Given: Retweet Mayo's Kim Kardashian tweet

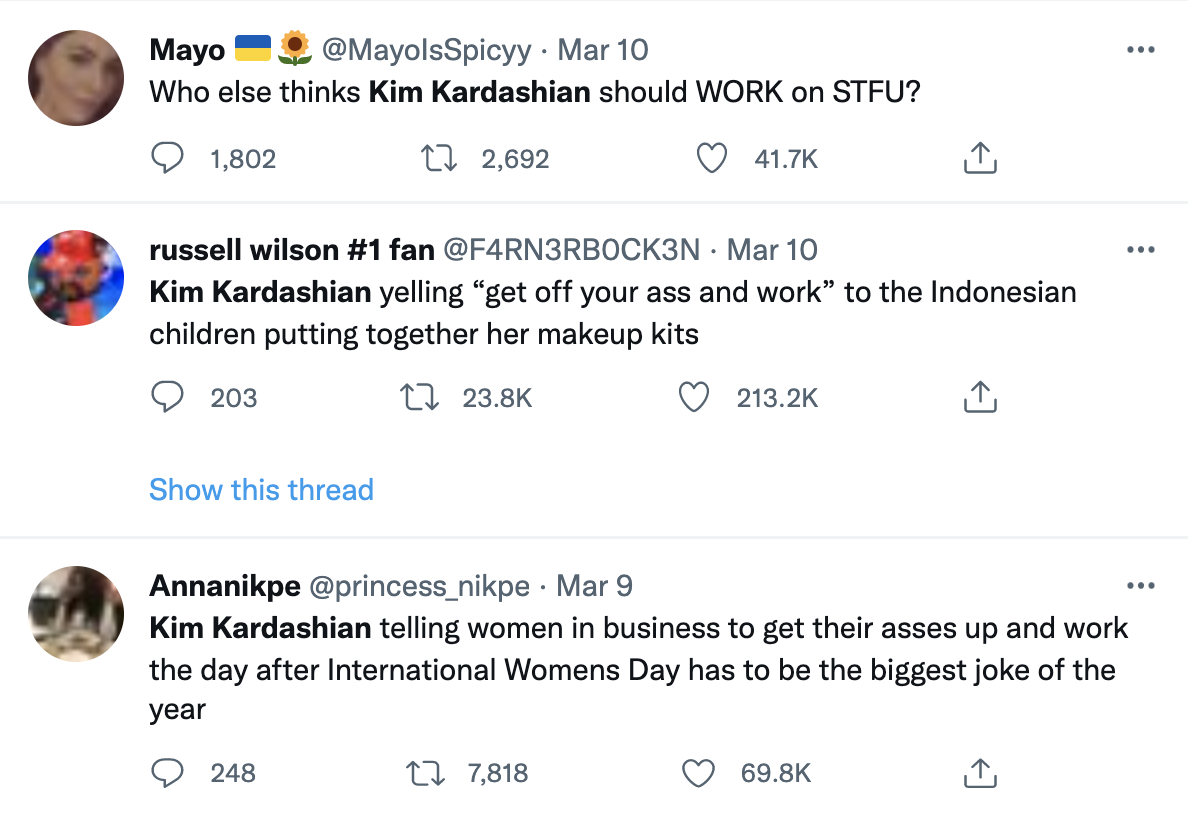Looking at the screenshot, I should (x=437, y=158).
